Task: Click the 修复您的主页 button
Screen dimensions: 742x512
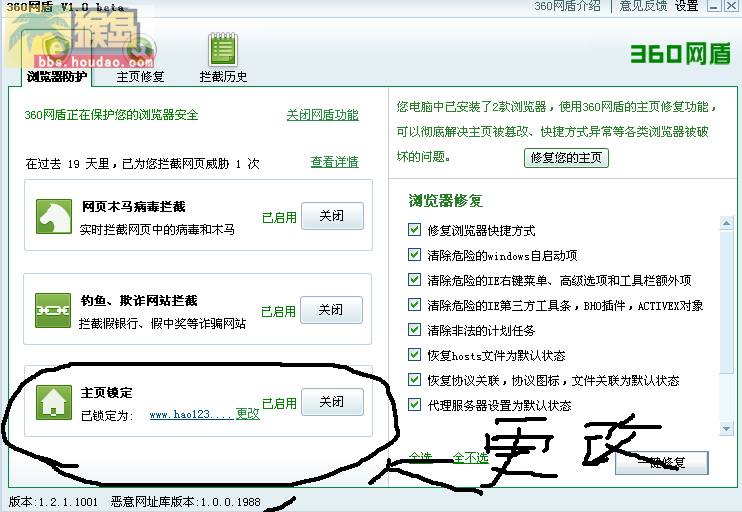Action: pos(566,158)
